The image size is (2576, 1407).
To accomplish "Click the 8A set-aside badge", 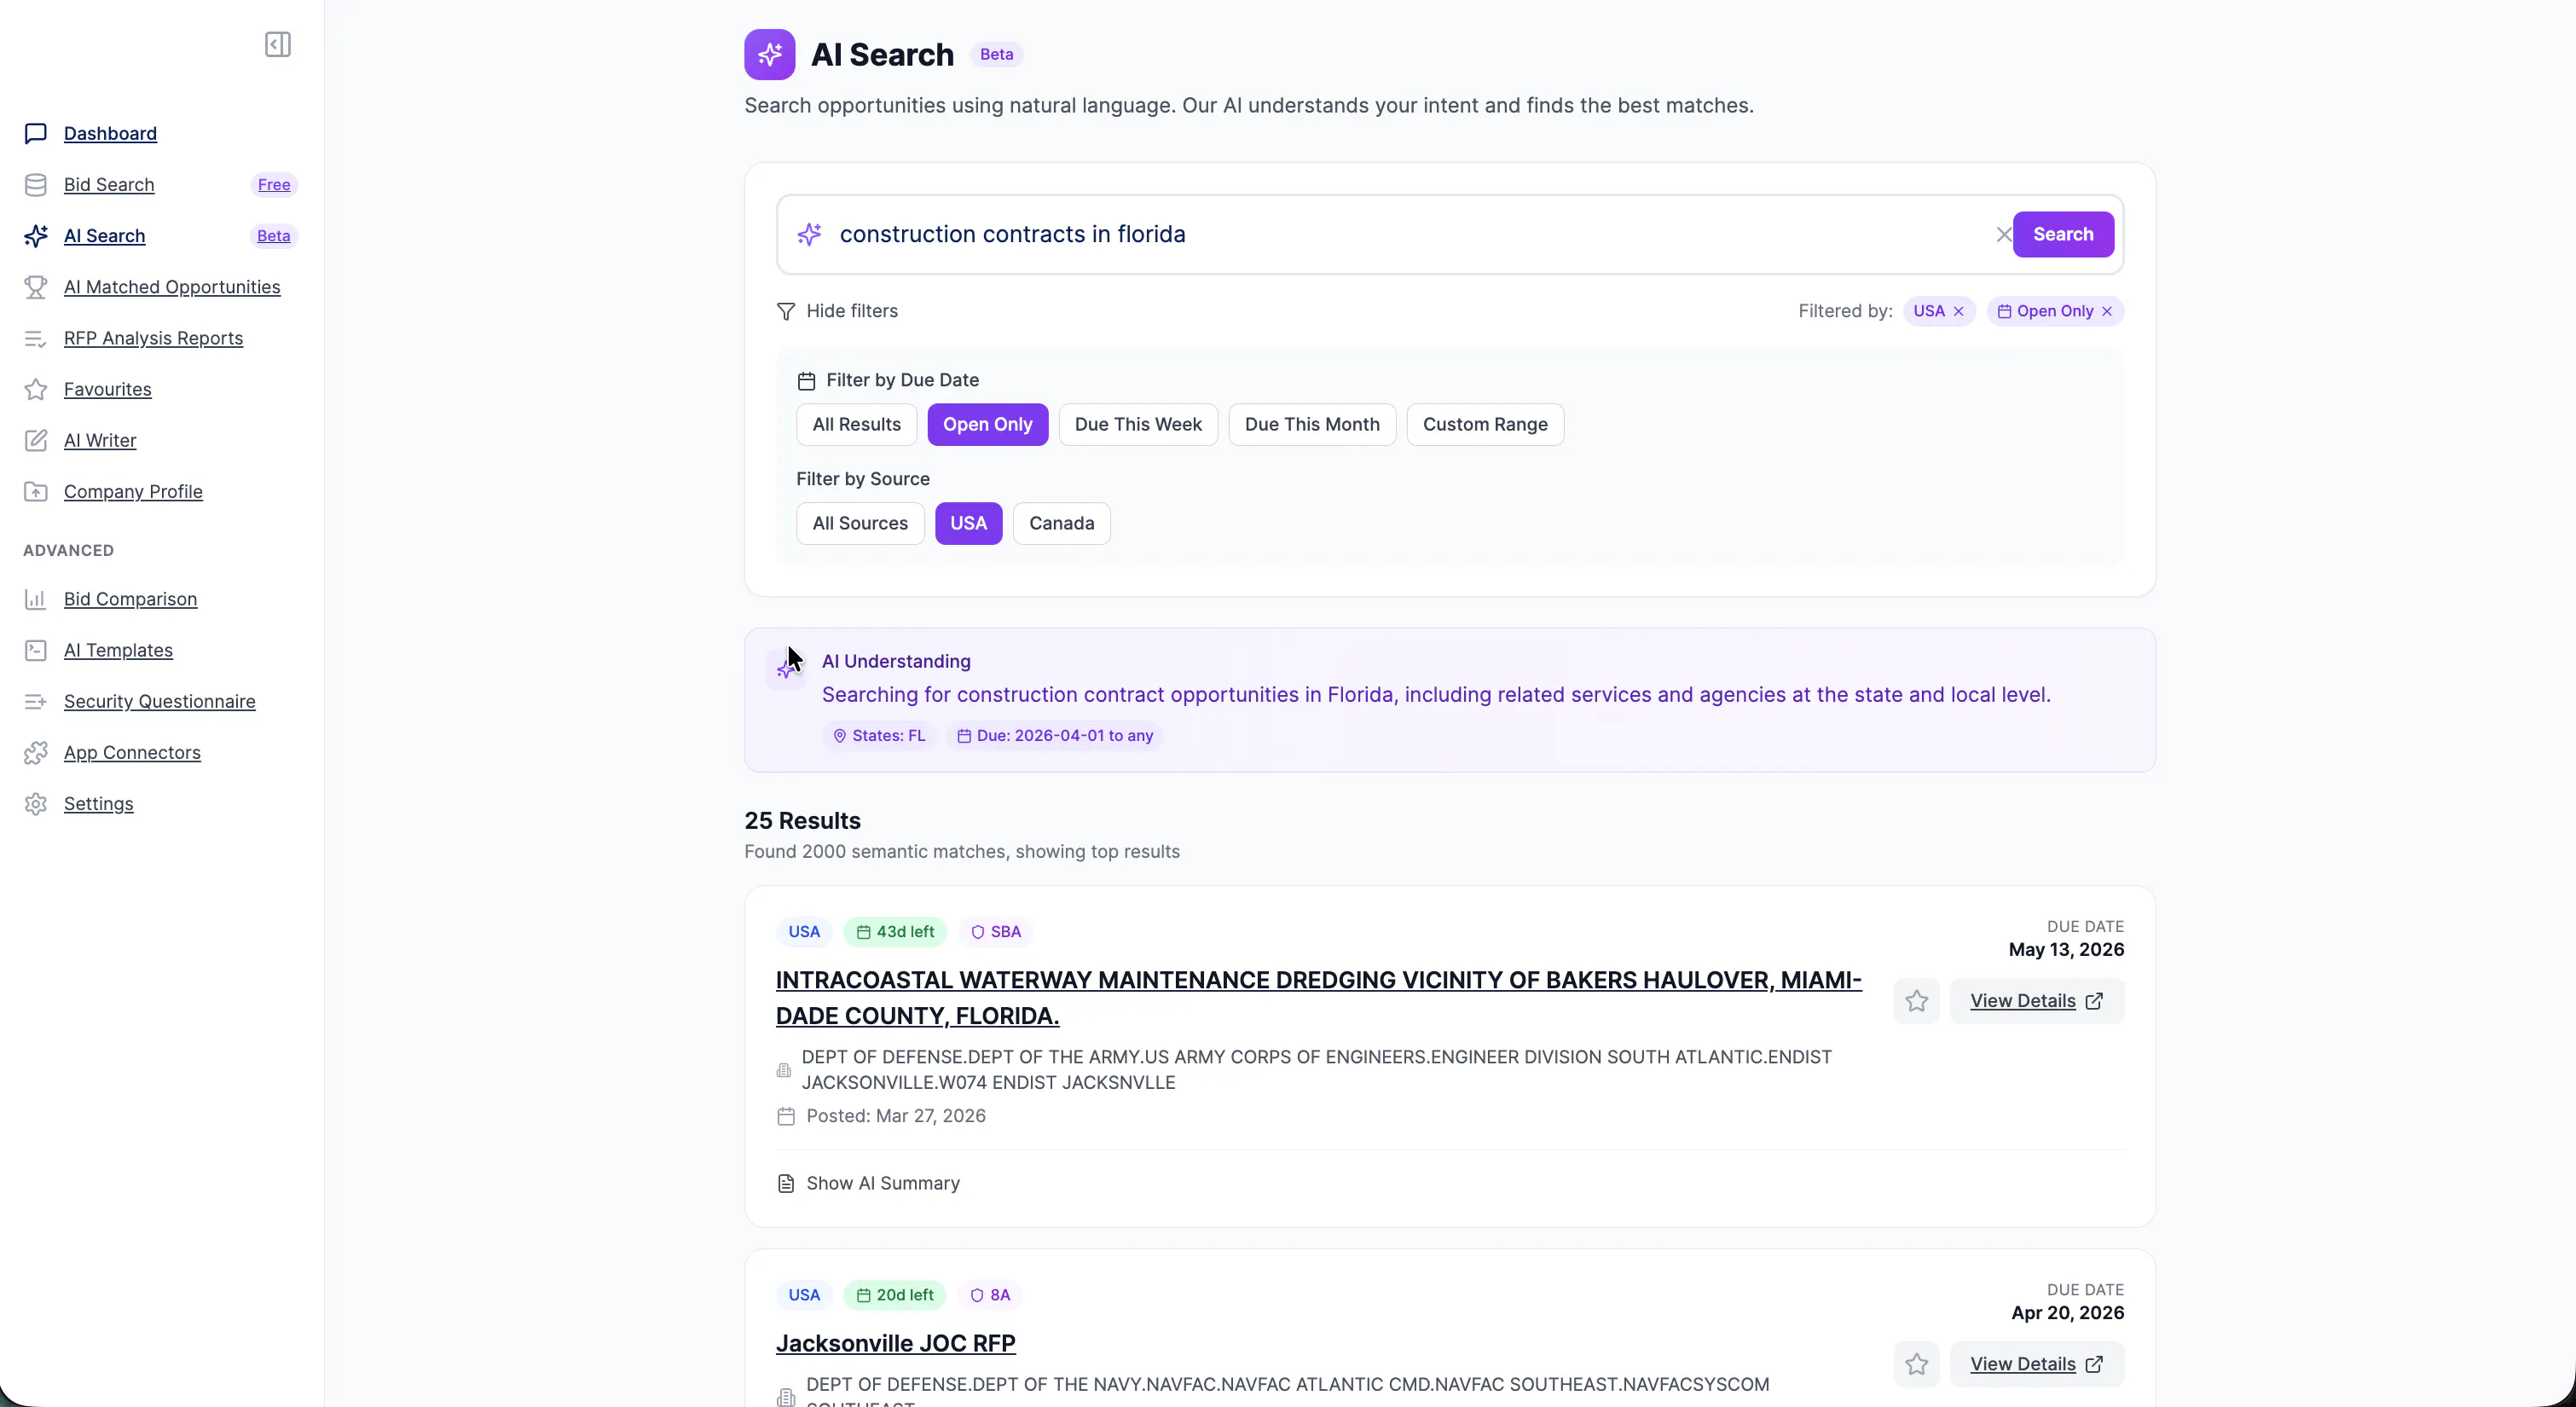I will coord(990,1295).
